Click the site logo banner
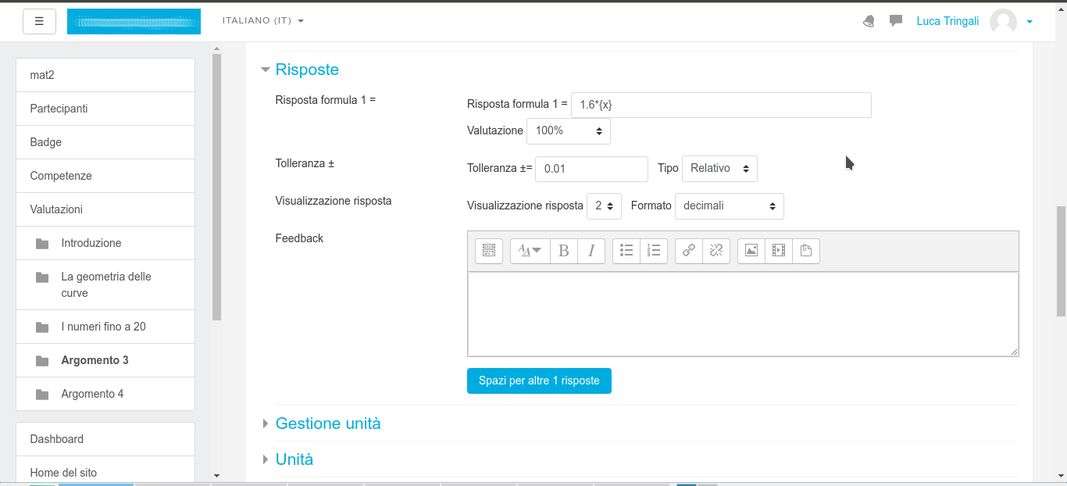The image size is (1067, 486). [x=134, y=21]
